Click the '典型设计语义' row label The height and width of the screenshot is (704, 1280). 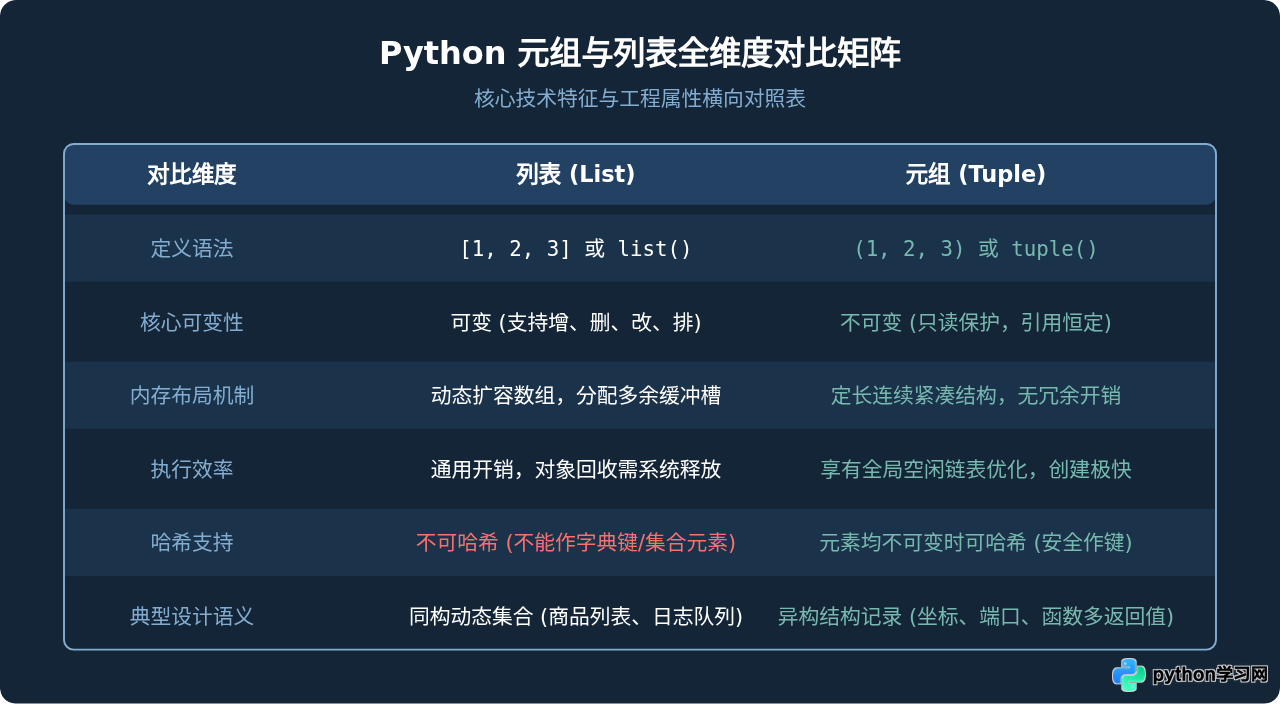192,616
